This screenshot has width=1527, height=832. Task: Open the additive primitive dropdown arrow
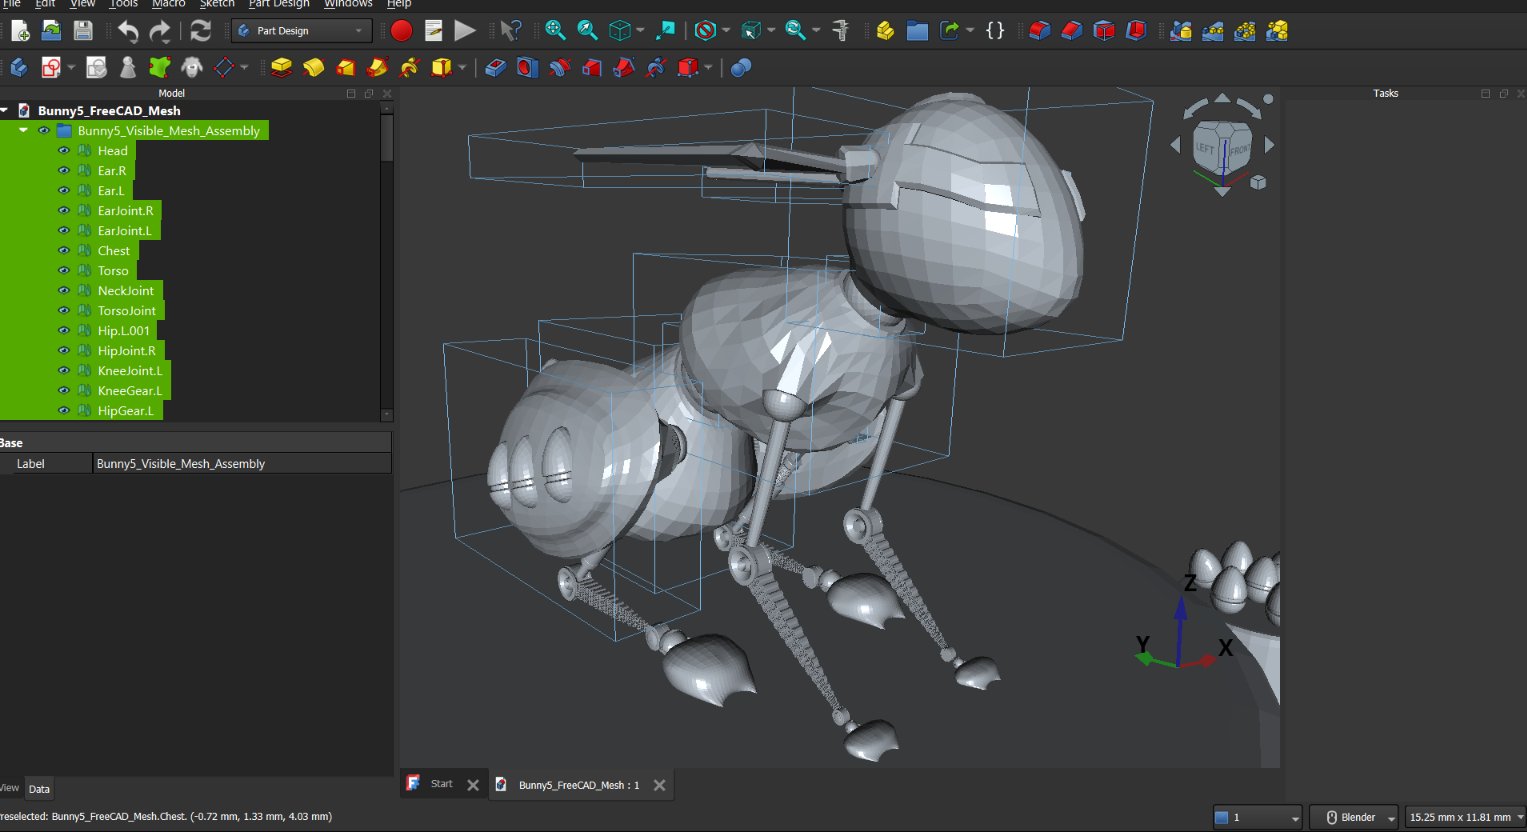pyautogui.click(x=462, y=67)
